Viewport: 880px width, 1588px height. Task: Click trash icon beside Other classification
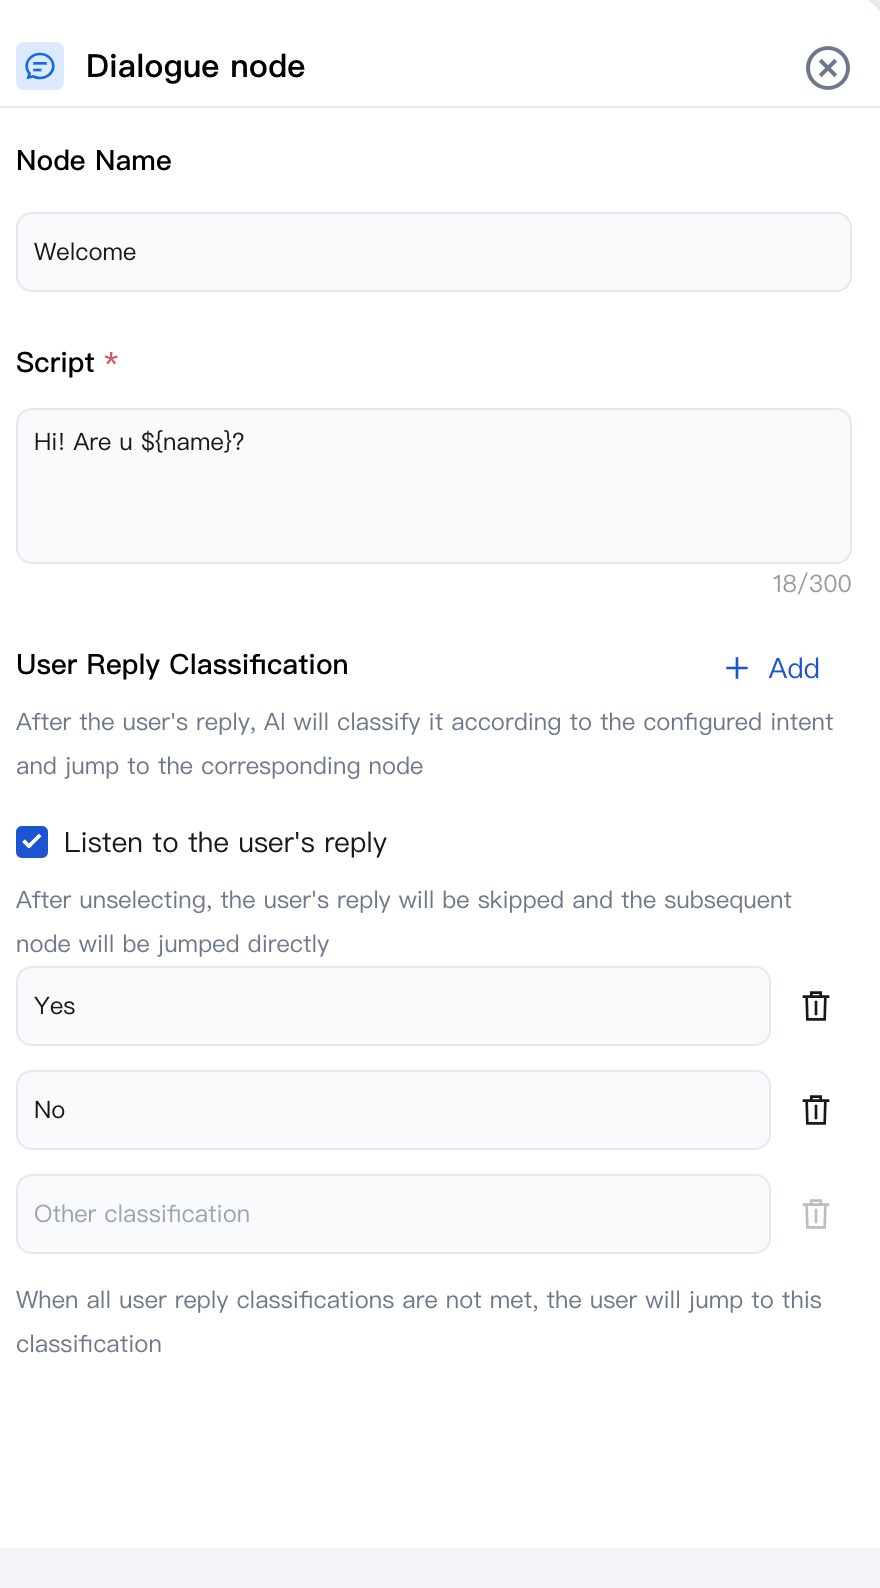tap(816, 1214)
